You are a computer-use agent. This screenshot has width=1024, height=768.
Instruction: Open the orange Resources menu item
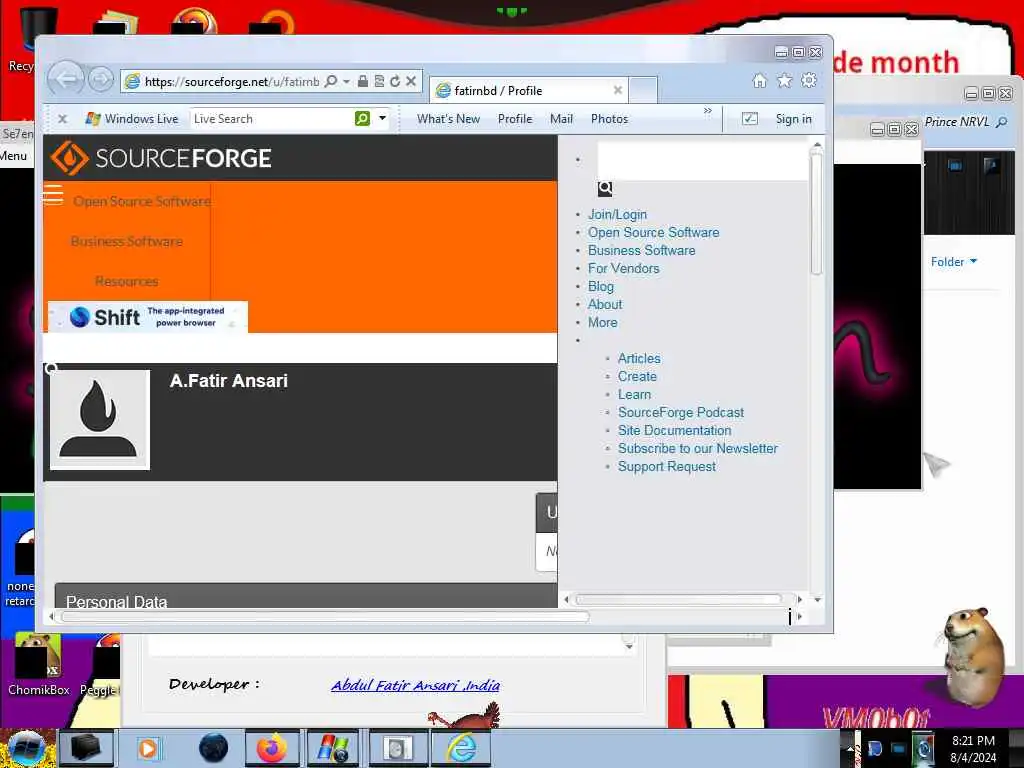[x=127, y=281]
